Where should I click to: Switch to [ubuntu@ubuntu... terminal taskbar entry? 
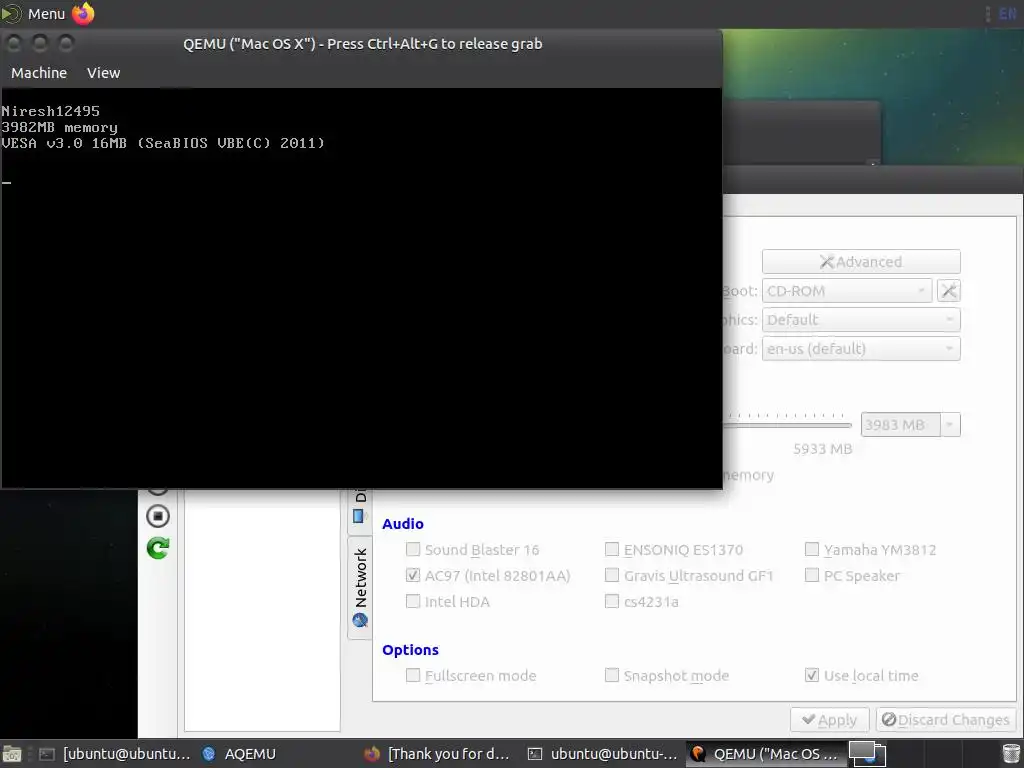114,754
